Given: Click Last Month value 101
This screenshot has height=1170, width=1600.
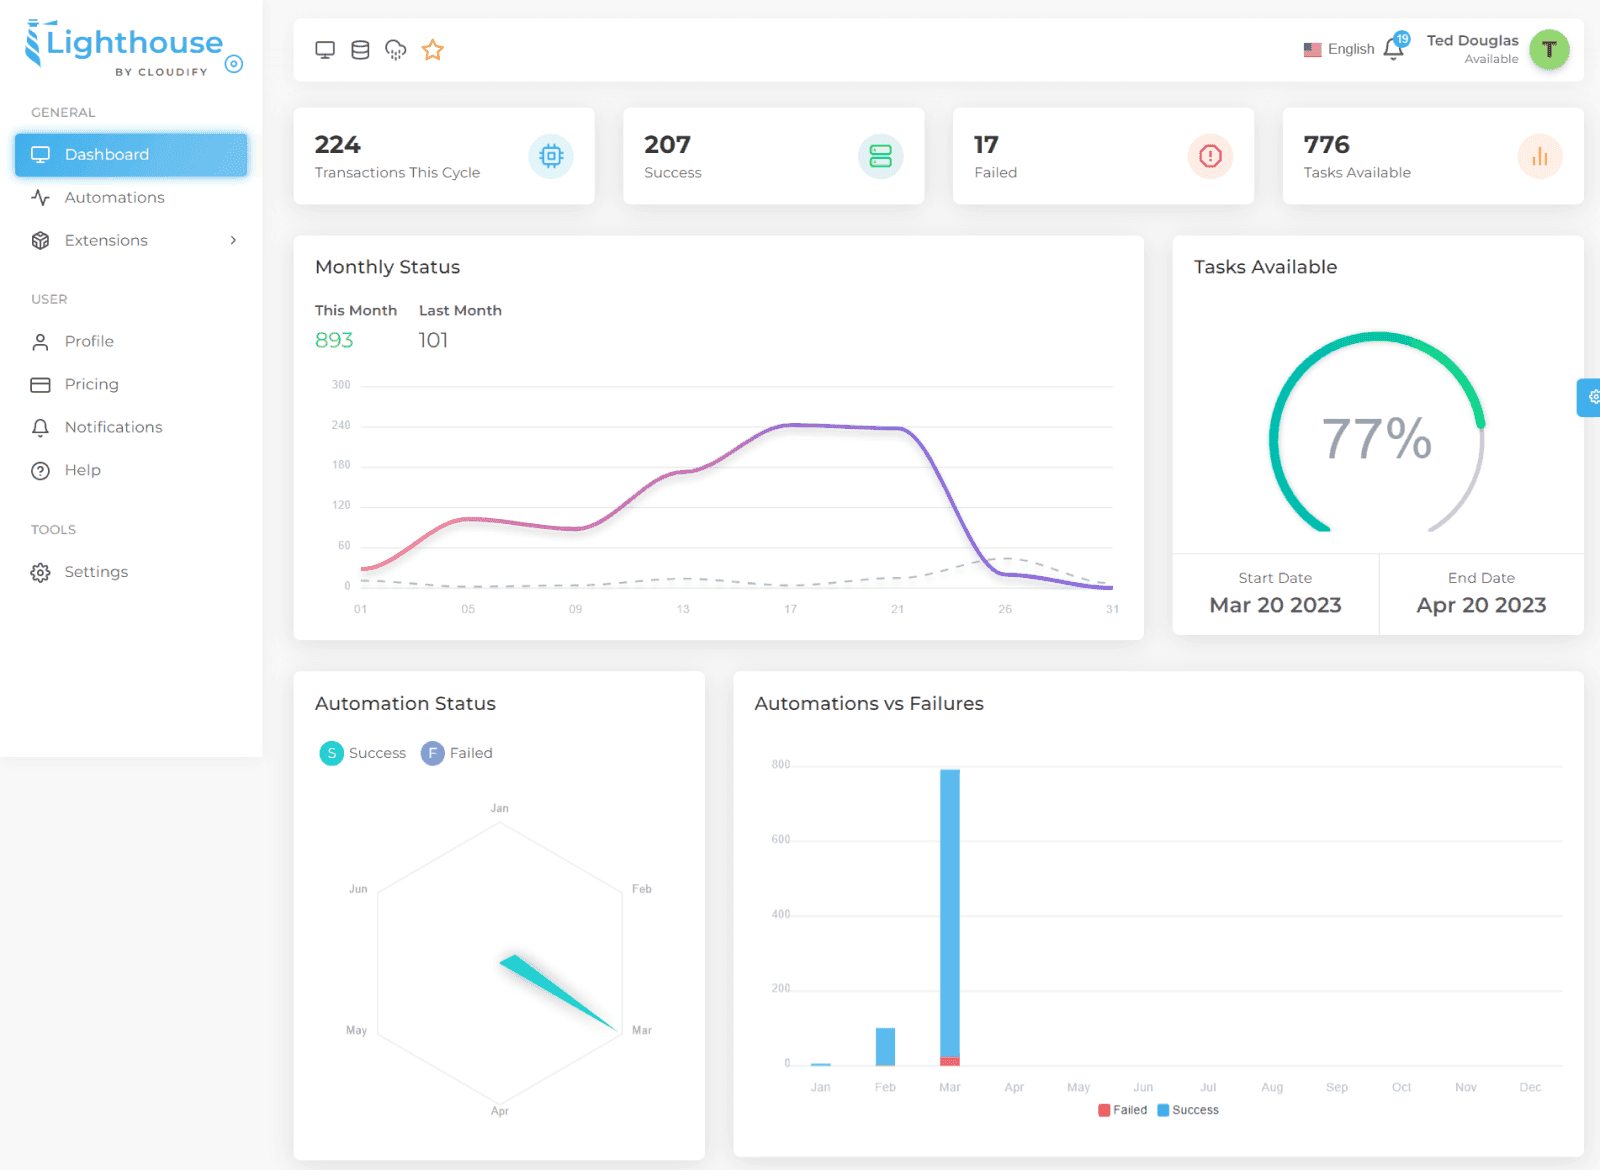Looking at the screenshot, I should pyautogui.click(x=433, y=340).
